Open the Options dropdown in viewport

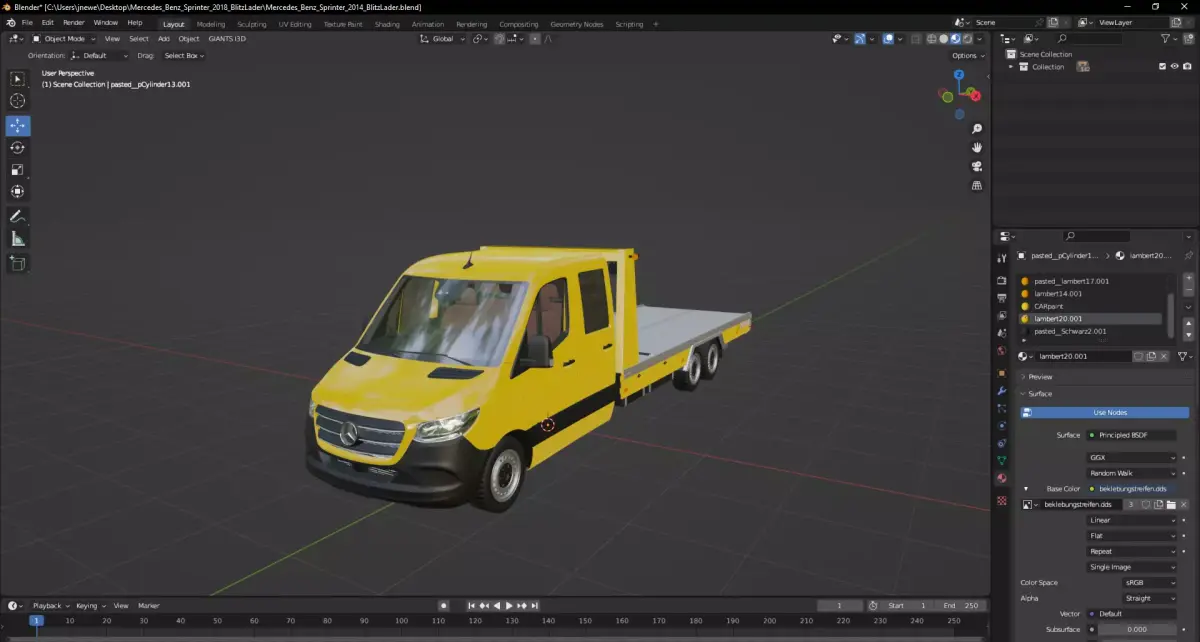[x=967, y=56]
